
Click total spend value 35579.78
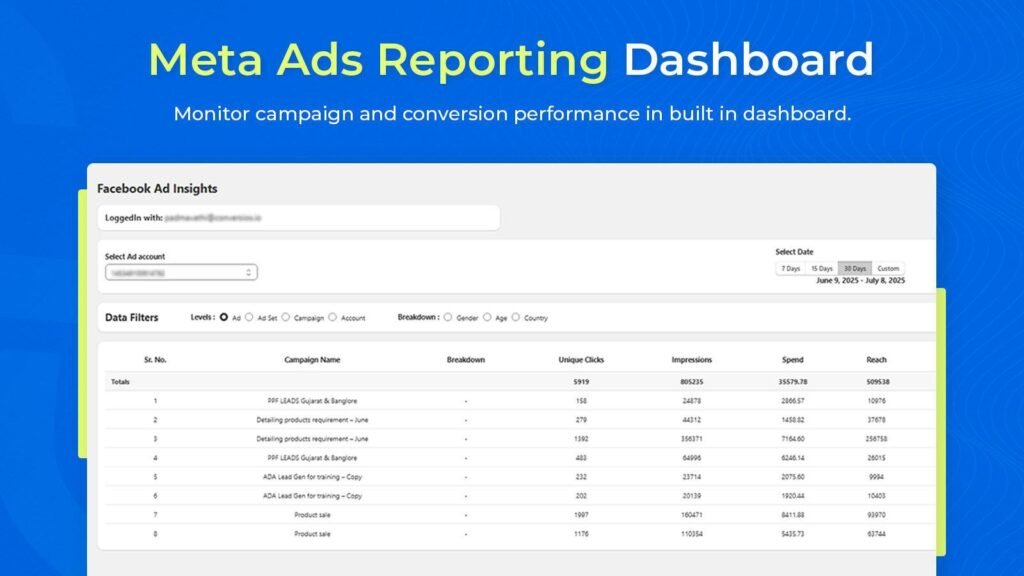(793, 382)
